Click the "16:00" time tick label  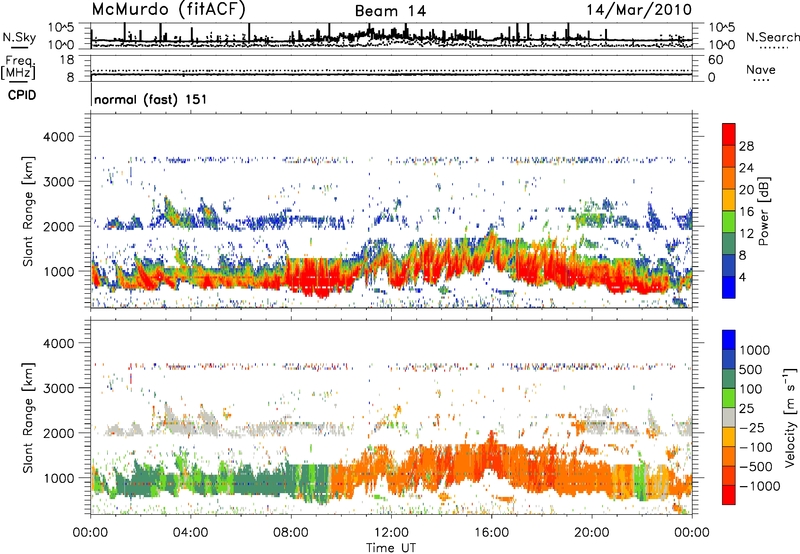pos(491,533)
